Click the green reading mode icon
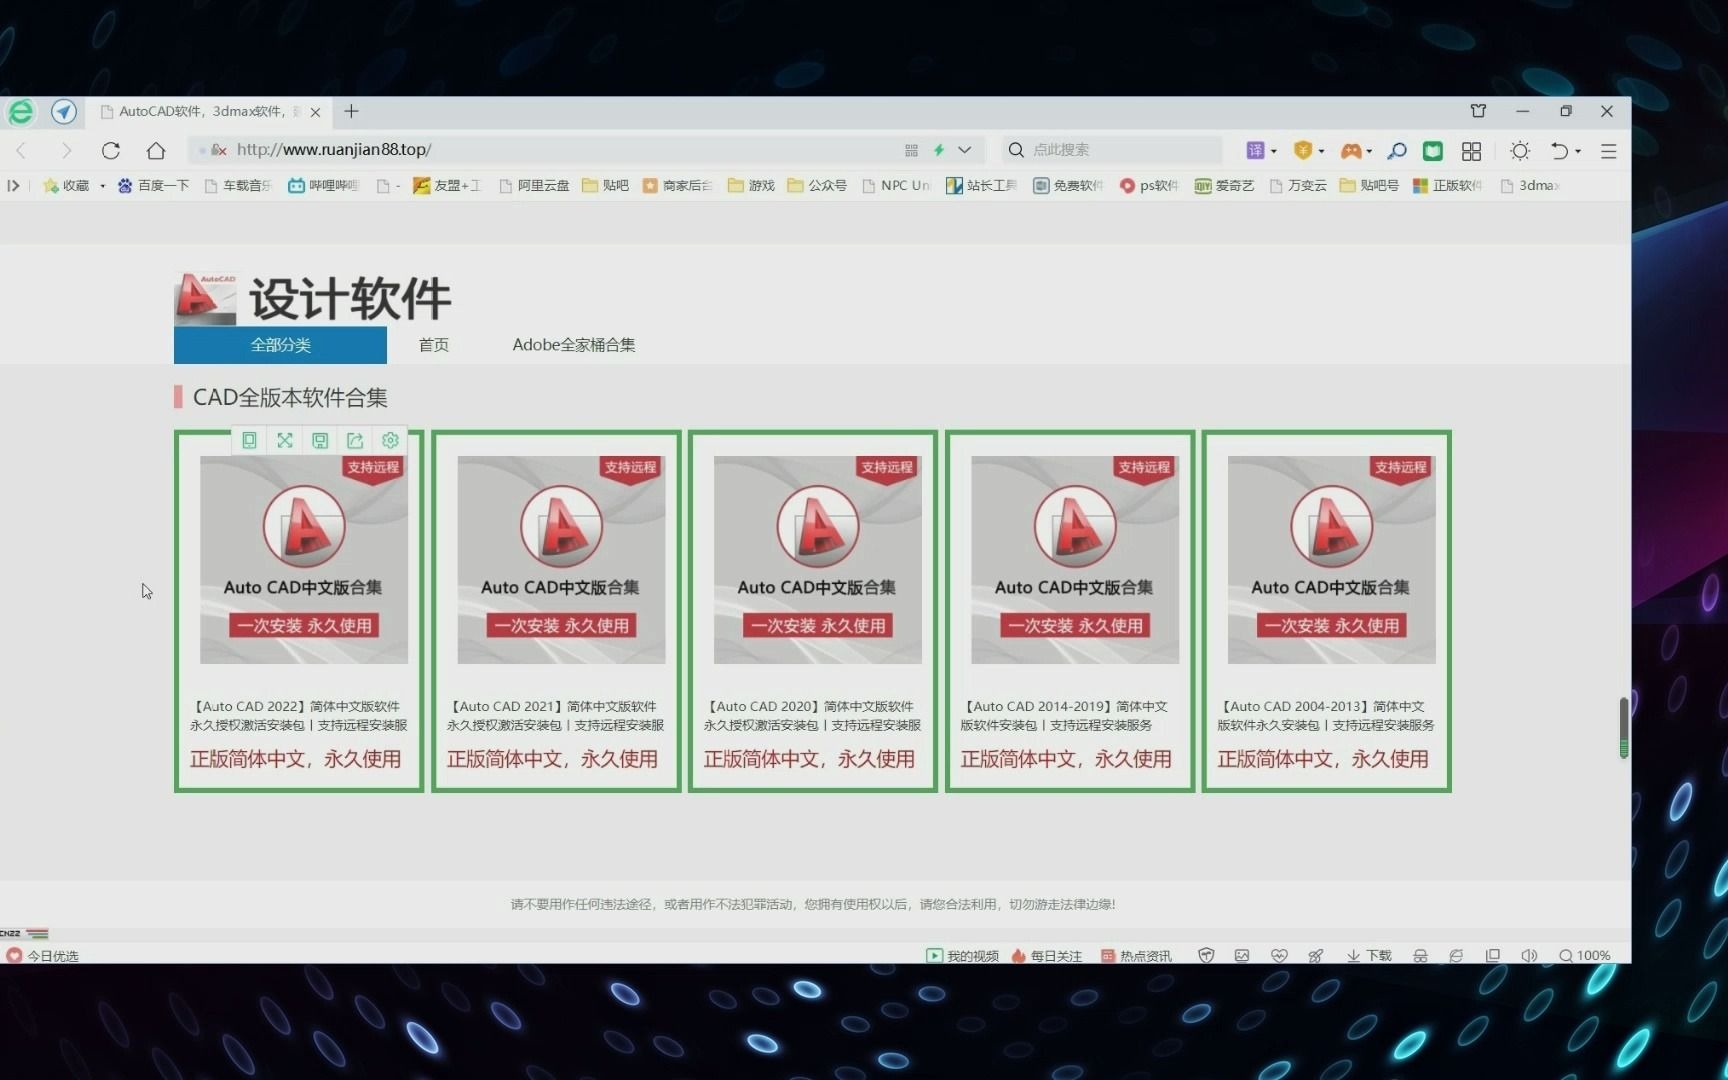1728x1080 pixels. (x=1432, y=150)
